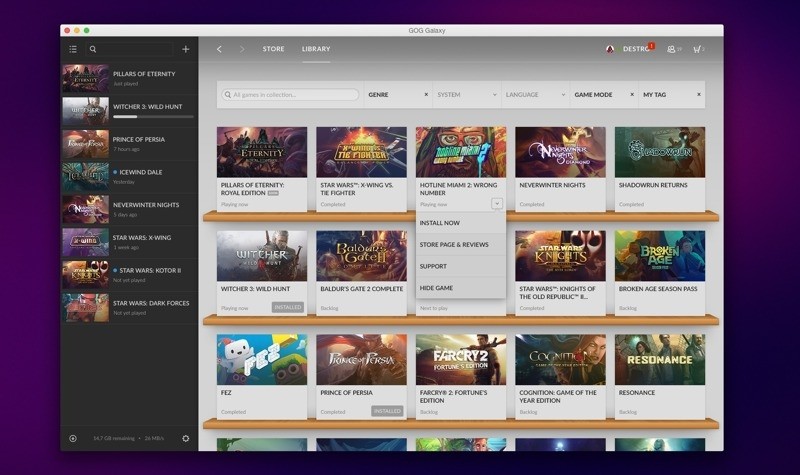Click Knights of the Old Republic II cover
Image resolution: width=800 pixels, height=475 pixels.
click(560, 256)
